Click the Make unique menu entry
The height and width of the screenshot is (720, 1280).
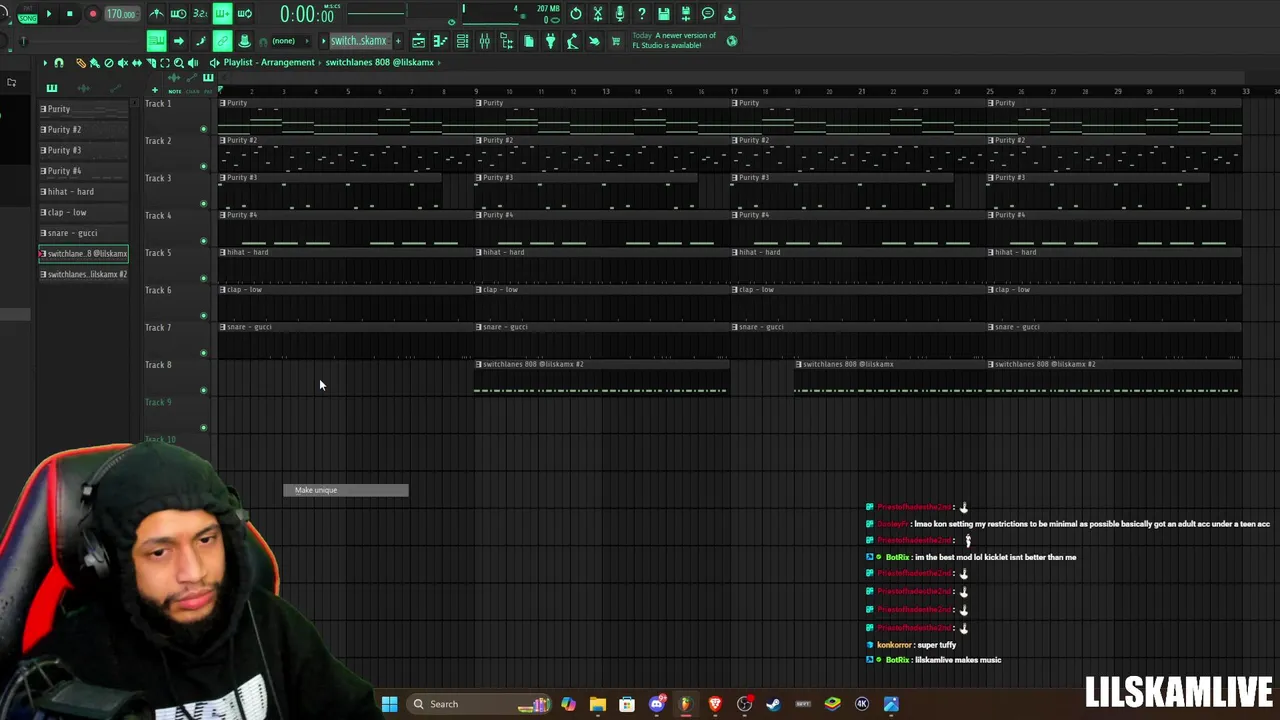tap(346, 490)
